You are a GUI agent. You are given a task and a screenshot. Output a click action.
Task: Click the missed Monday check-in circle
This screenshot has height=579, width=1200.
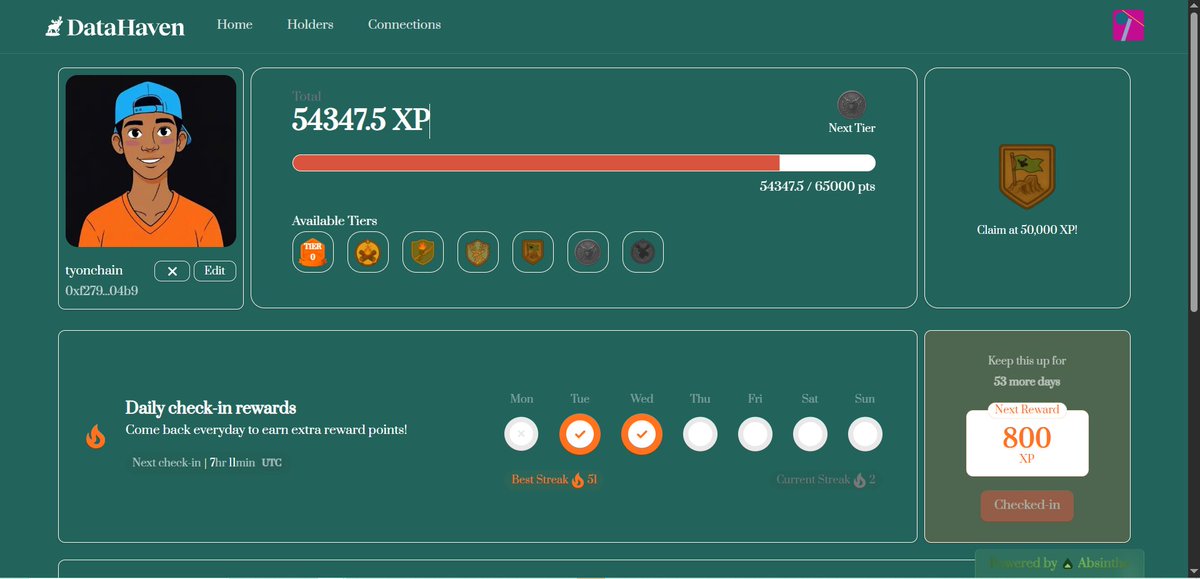coord(522,434)
